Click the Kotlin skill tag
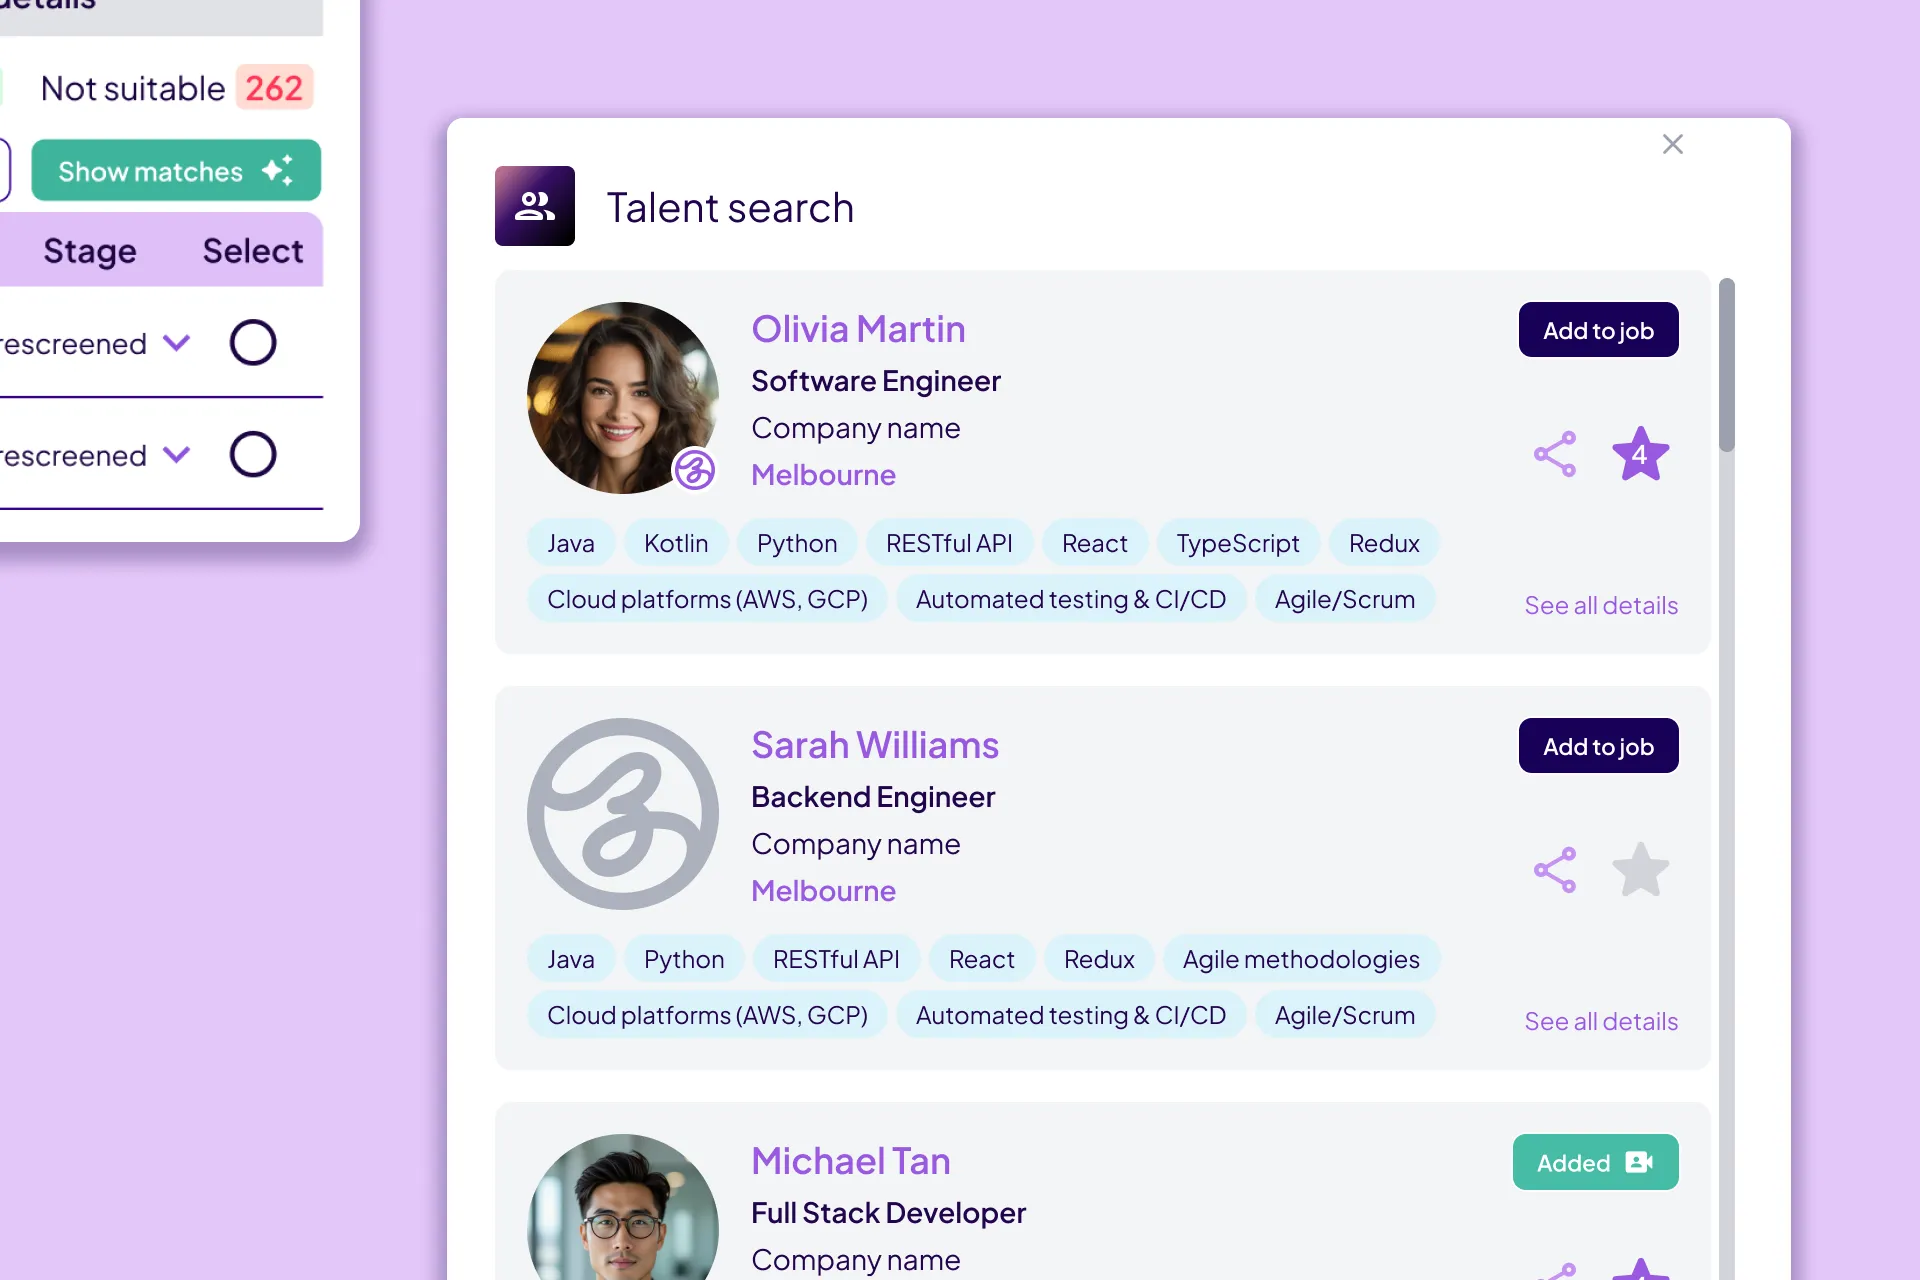1920x1280 pixels. (676, 543)
